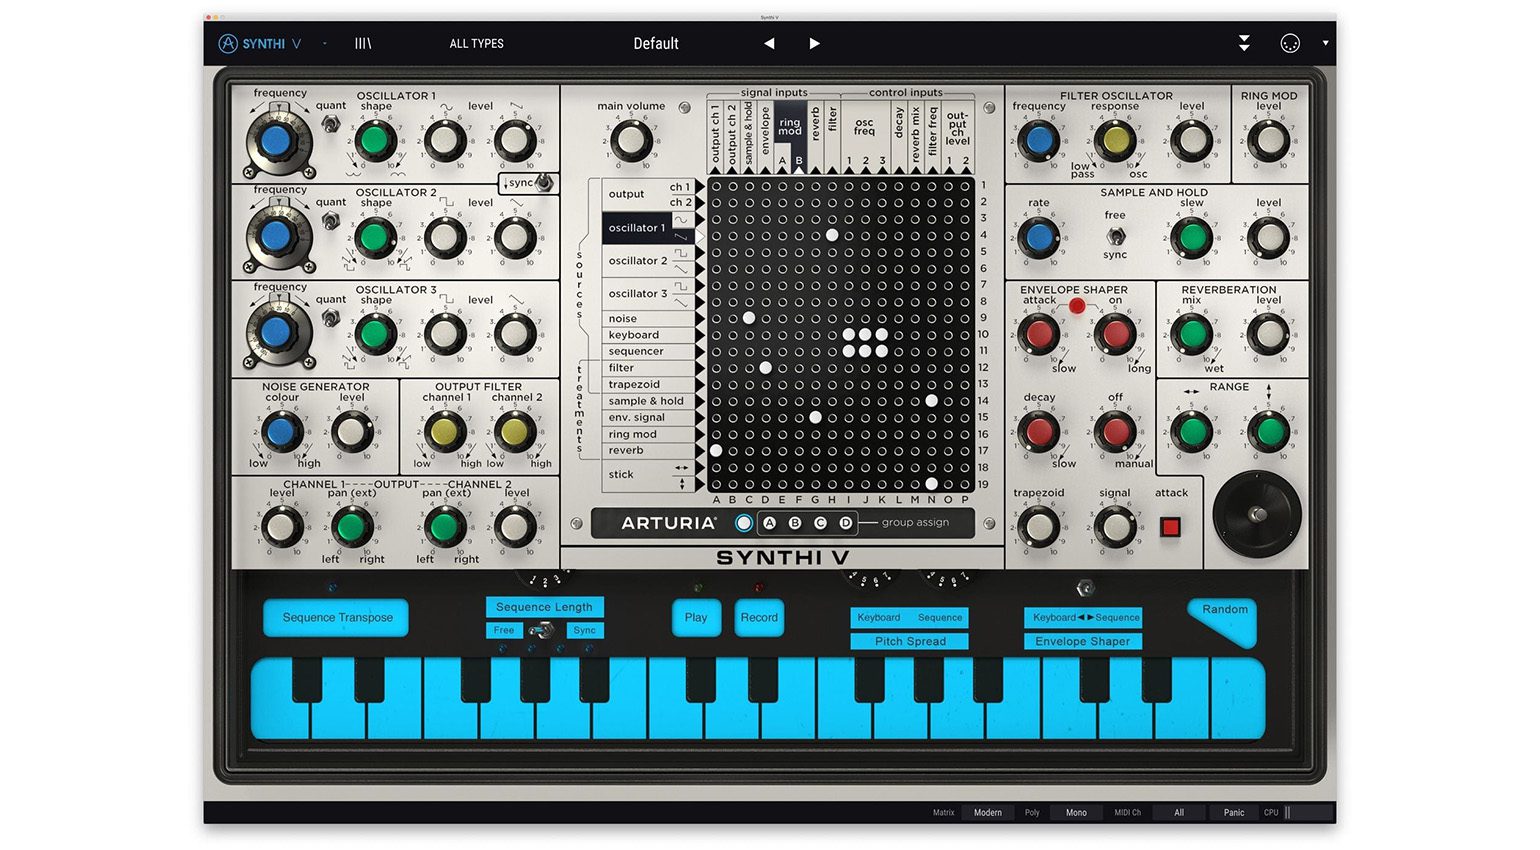1540x850 pixels.
Task: Click Oscillator 1 green shape knob
Action: [375, 141]
